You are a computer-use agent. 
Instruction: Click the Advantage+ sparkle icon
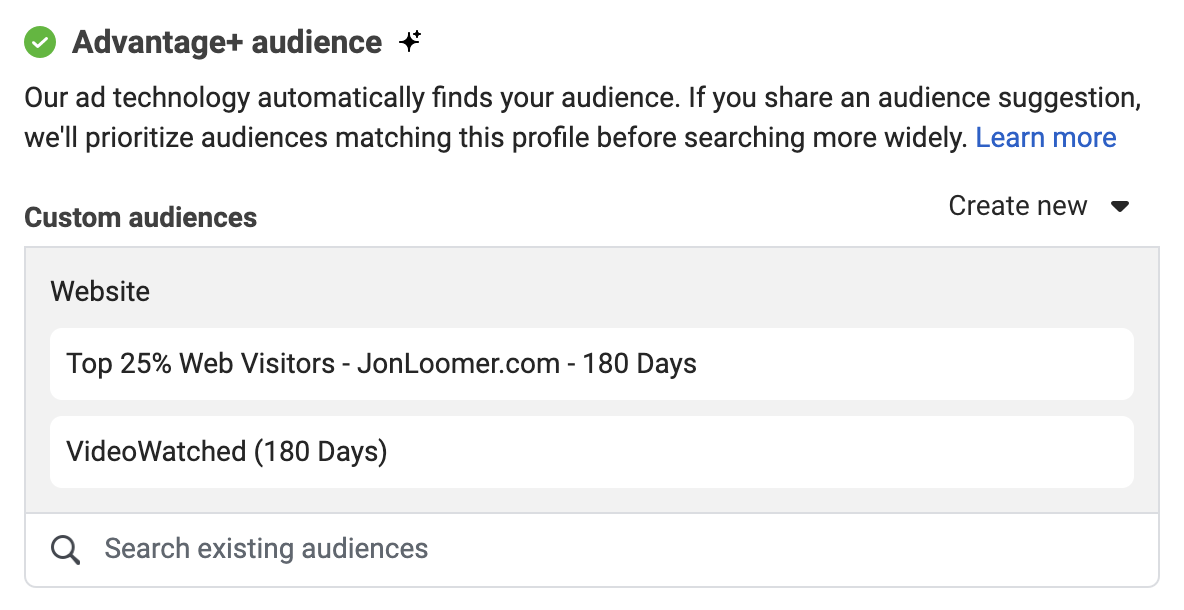click(410, 42)
